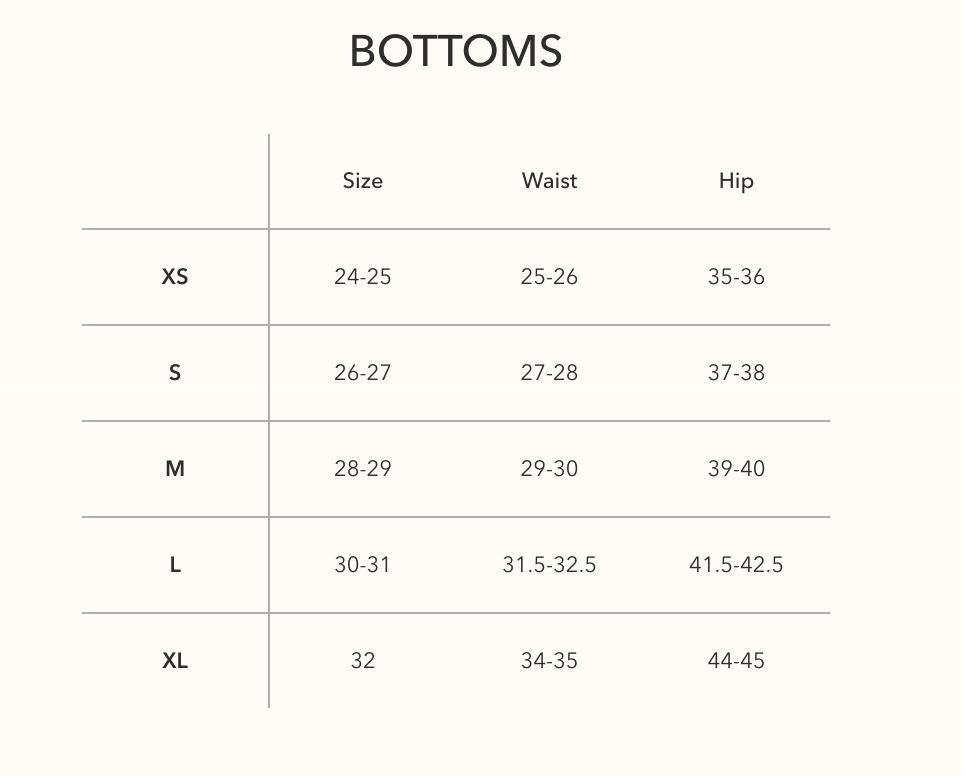Select the 41.5-42.5 hip cell
This screenshot has height=776, width=964.
pyautogui.click(x=737, y=564)
